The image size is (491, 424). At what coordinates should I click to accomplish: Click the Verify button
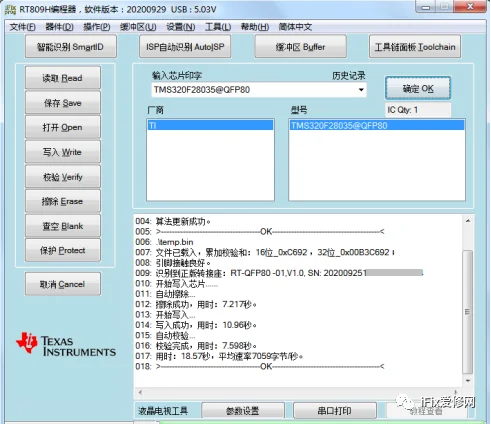coord(63,177)
